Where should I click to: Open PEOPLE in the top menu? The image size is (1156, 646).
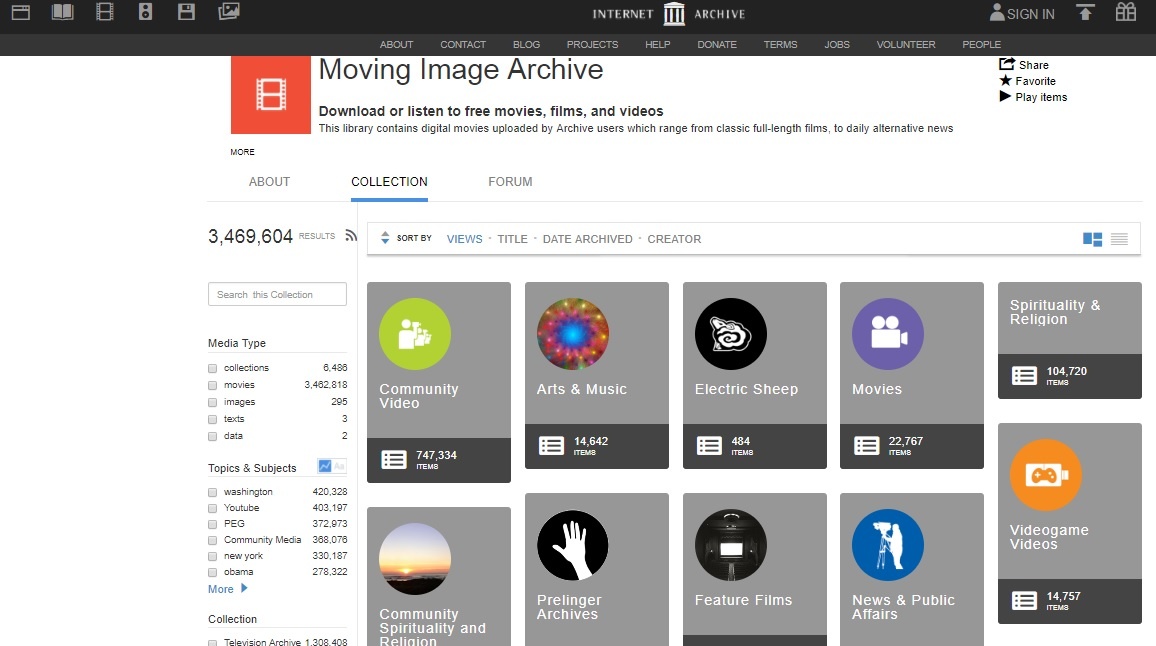(981, 44)
